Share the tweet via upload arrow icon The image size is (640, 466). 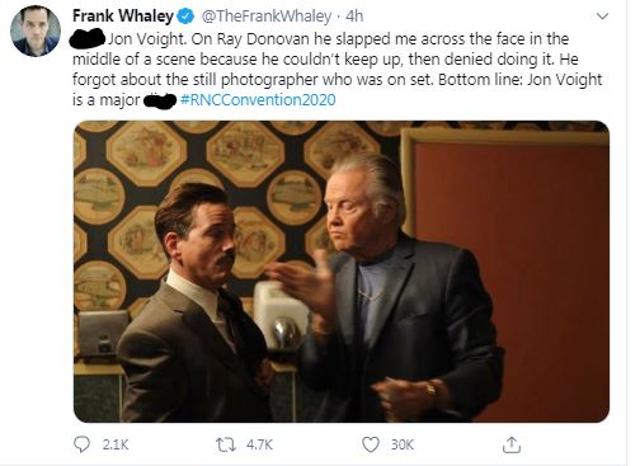(x=511, y=442)
